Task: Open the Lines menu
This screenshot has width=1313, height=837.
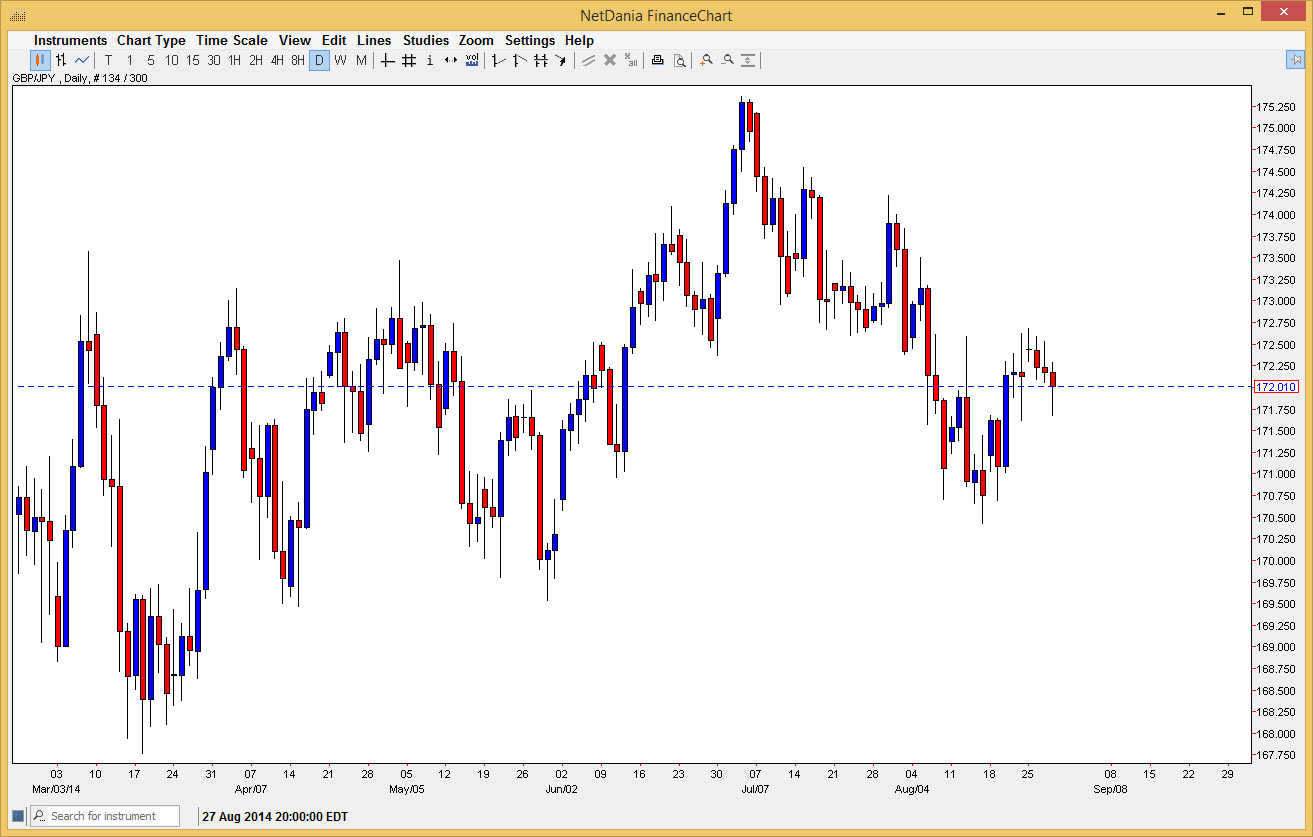Action: tap(374, 40)
